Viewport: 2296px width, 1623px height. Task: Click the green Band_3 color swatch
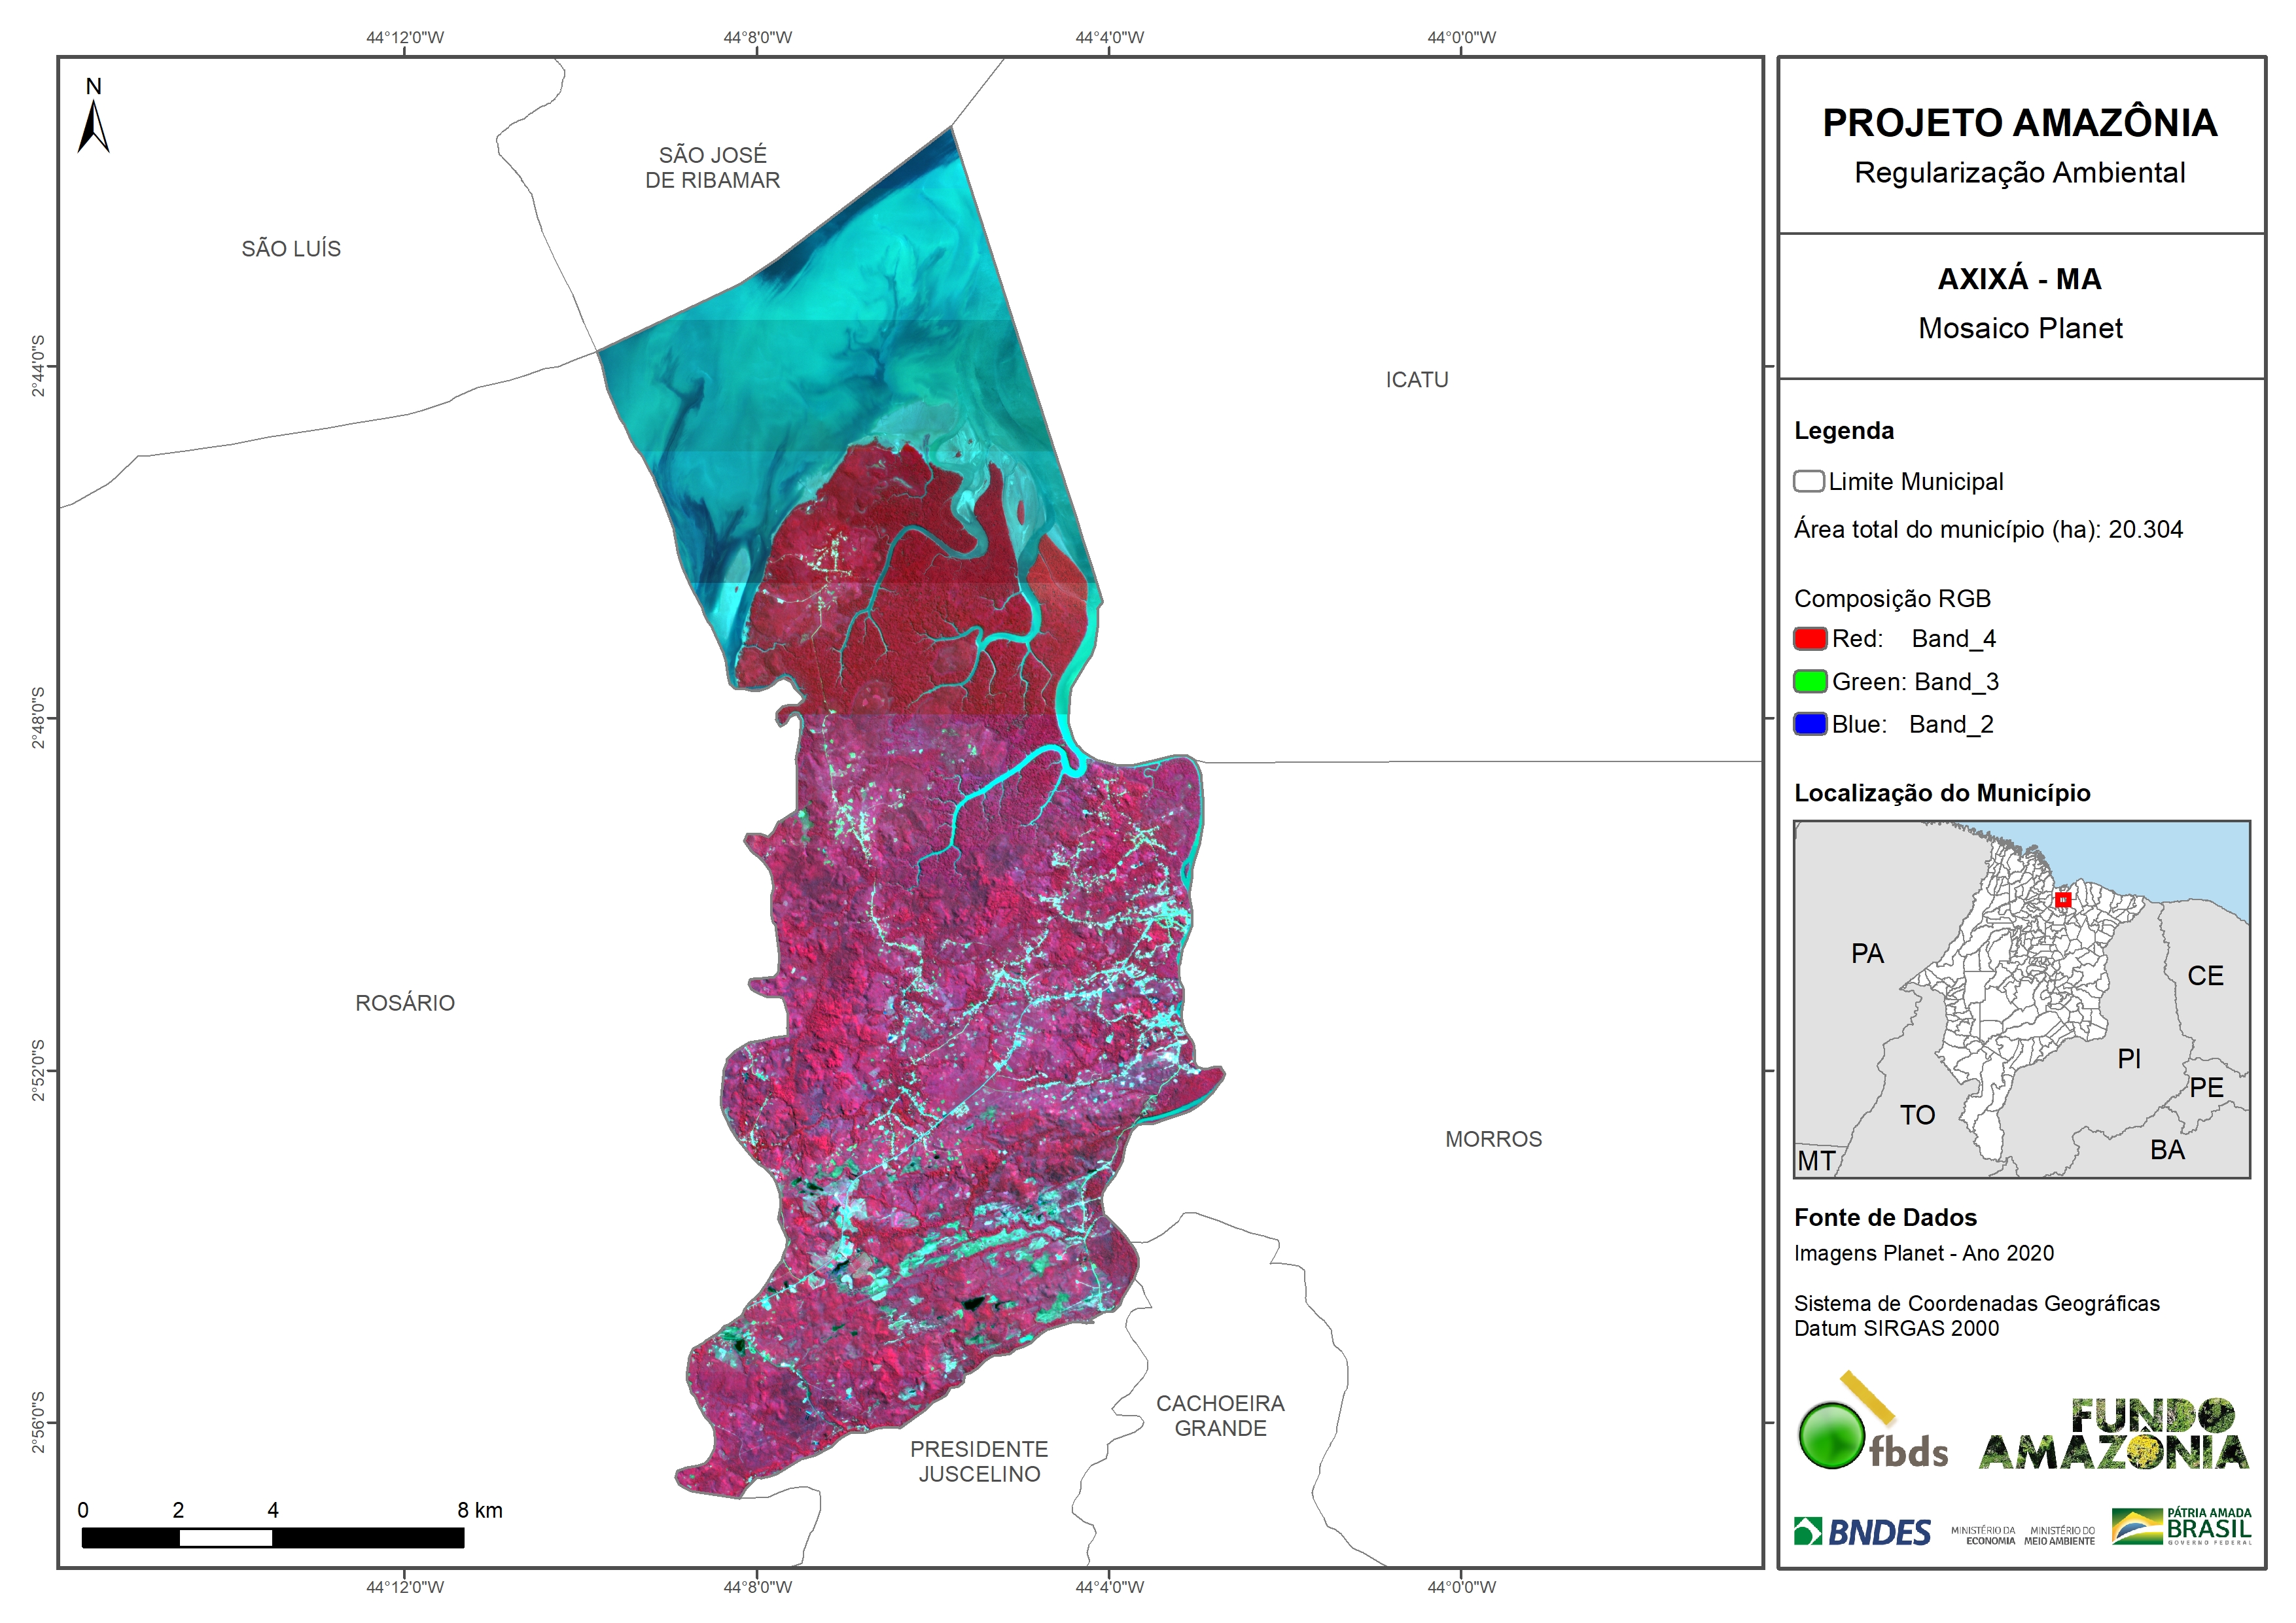pyautogui.click(x=1810, y=681)
